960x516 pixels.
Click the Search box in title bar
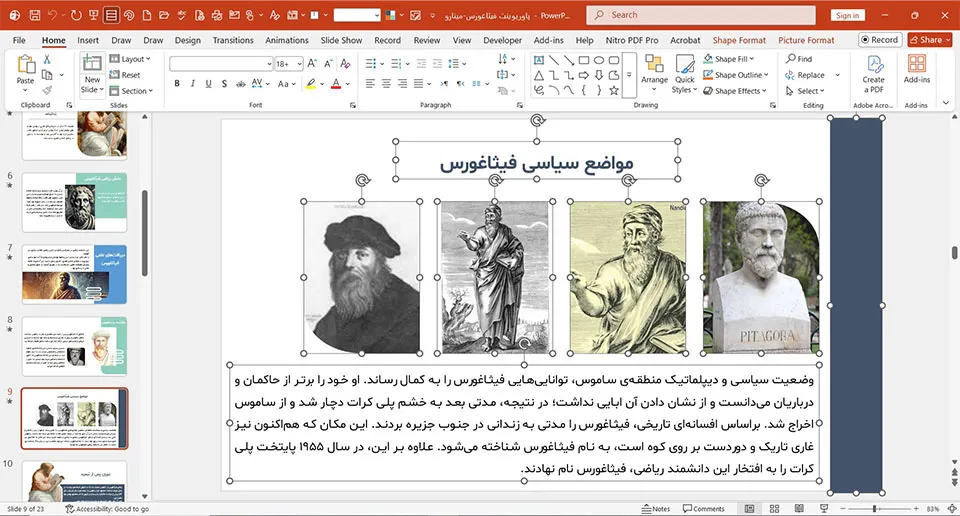click(x=700, y=15)
